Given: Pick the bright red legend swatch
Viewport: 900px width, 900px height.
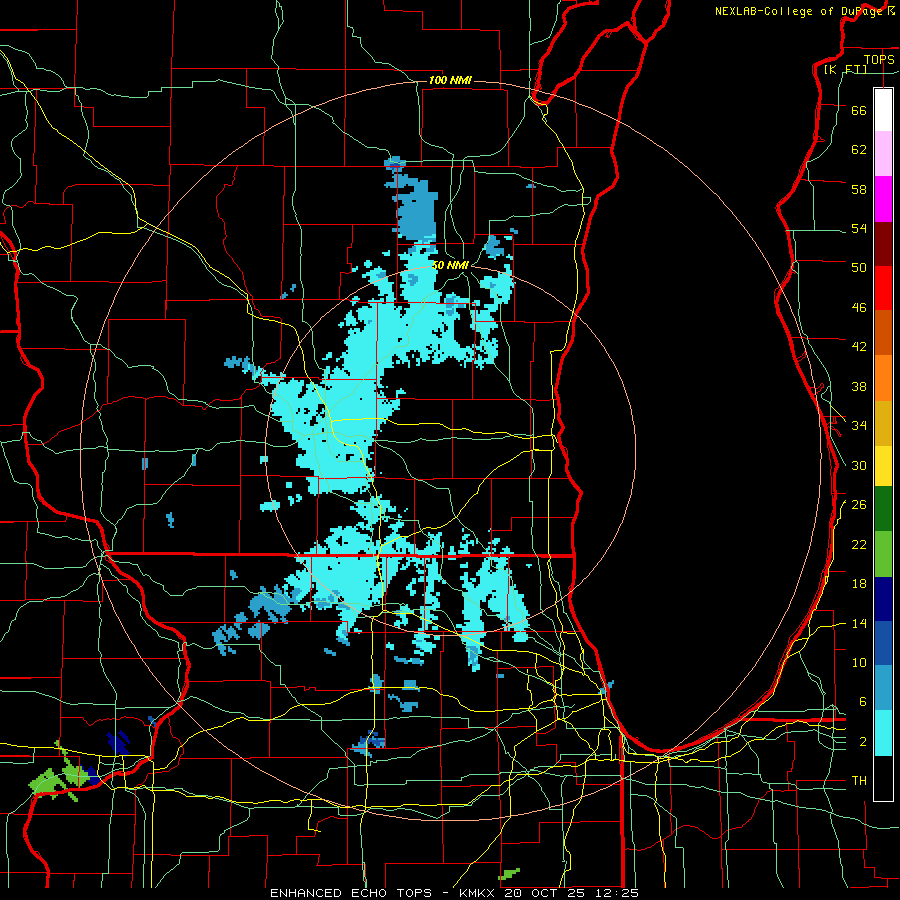Looking at the screenshot, I should coord(883,288).
